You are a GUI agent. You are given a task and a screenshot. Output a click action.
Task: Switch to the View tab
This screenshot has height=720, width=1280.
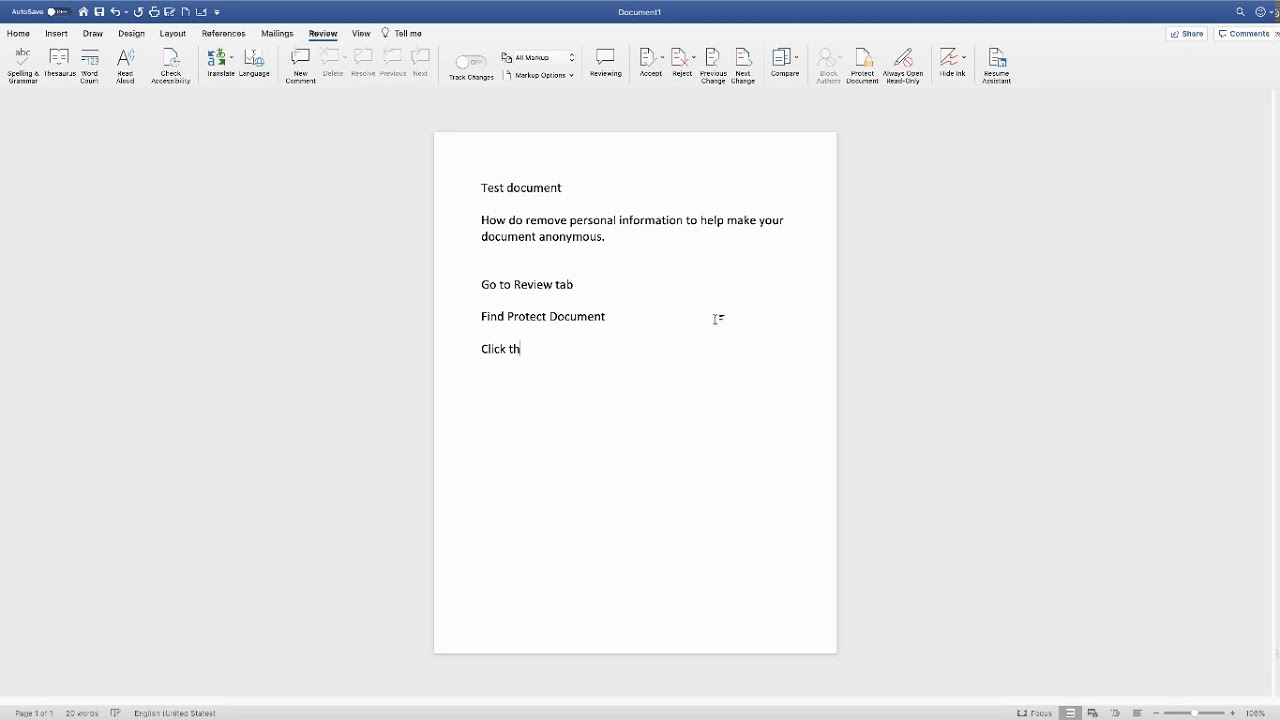(x=361, y=33)
